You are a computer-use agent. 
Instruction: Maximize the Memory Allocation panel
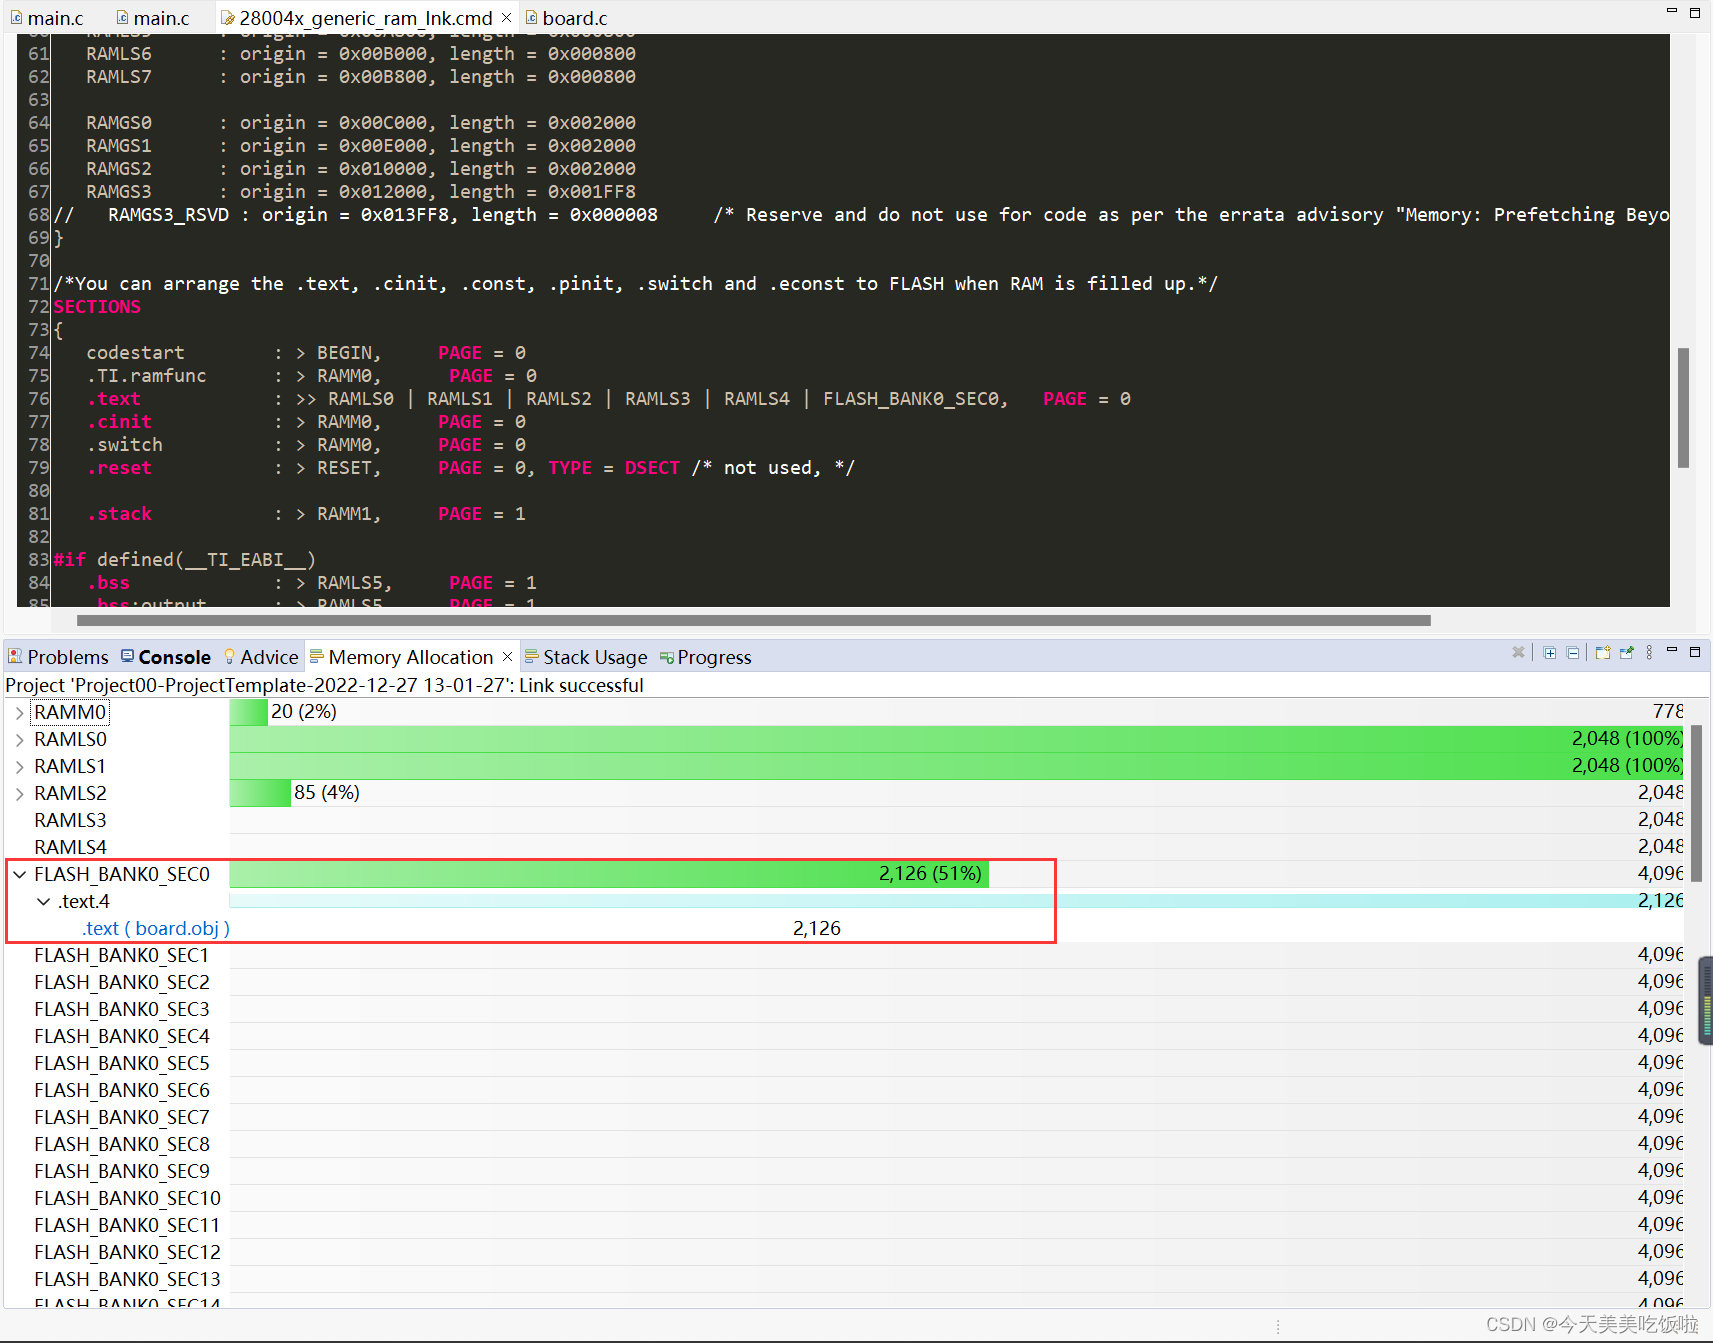click(x=1695, y=652)
